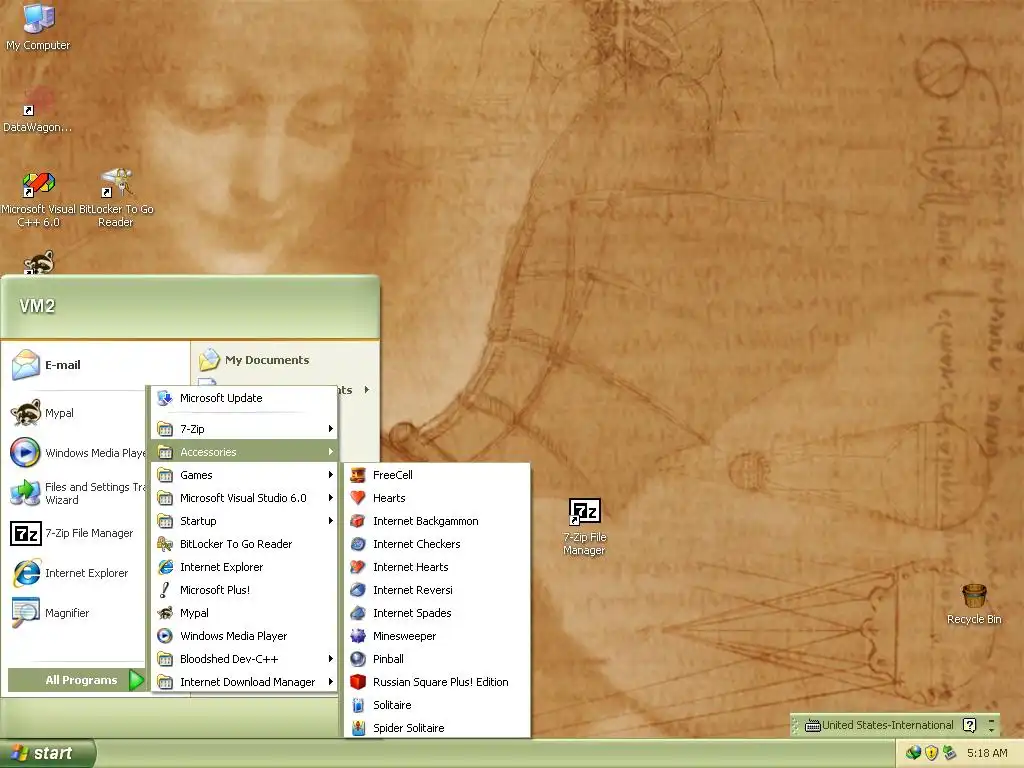Launch Windows Media Player from left Start column
The height and width of the screenshot is (768, 1024).
77,453
